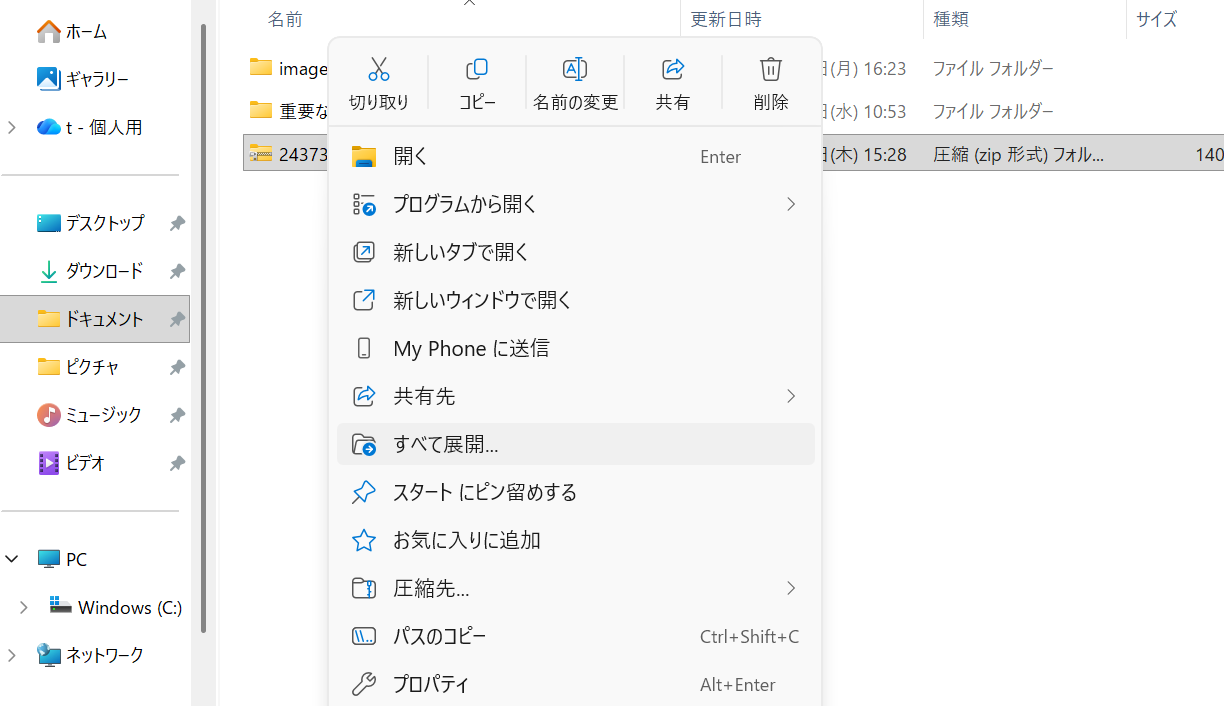Click the 共有 (share) icon

coord(673,69)
